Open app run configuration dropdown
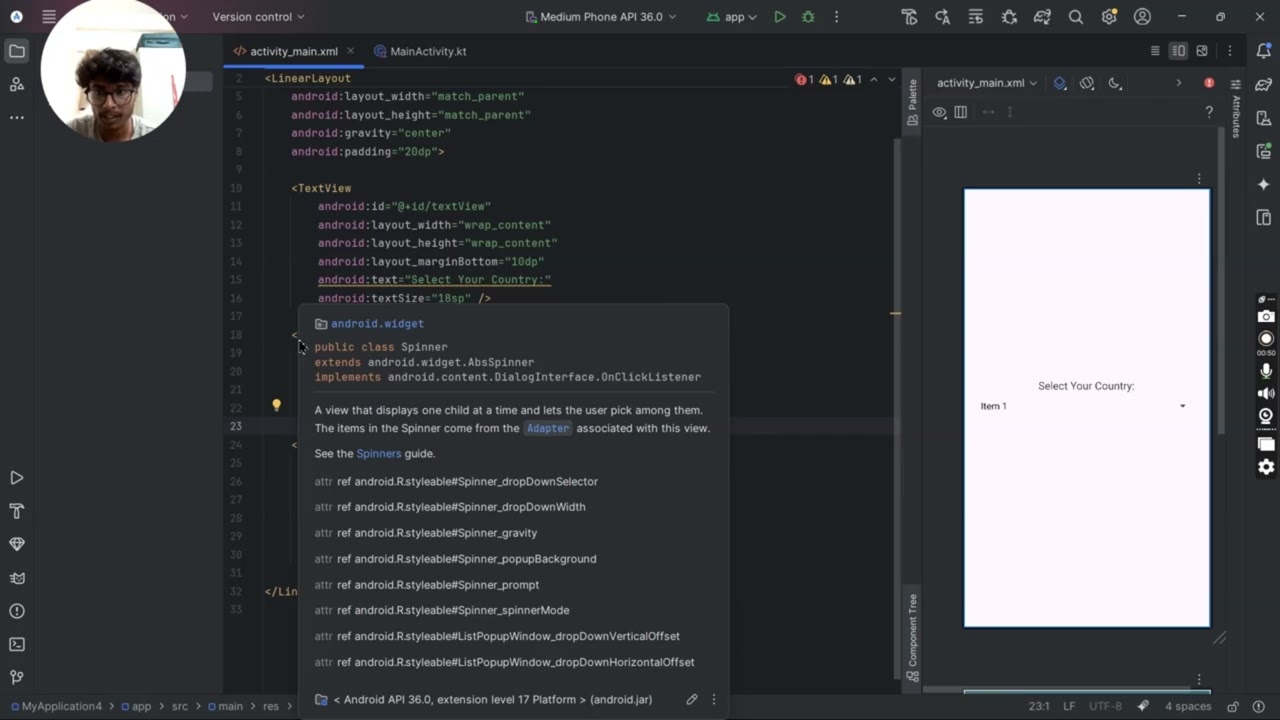 [x=732, y=17]
